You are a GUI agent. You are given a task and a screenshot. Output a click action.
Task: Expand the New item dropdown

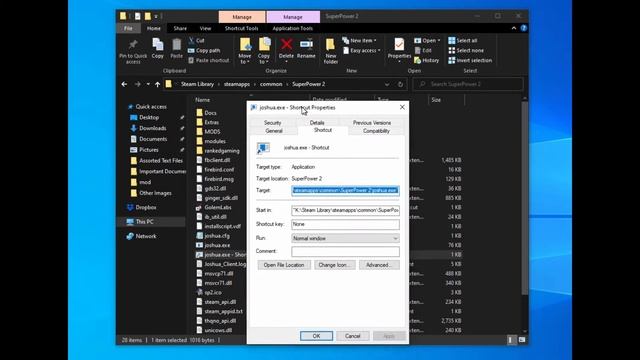point(360,40)
